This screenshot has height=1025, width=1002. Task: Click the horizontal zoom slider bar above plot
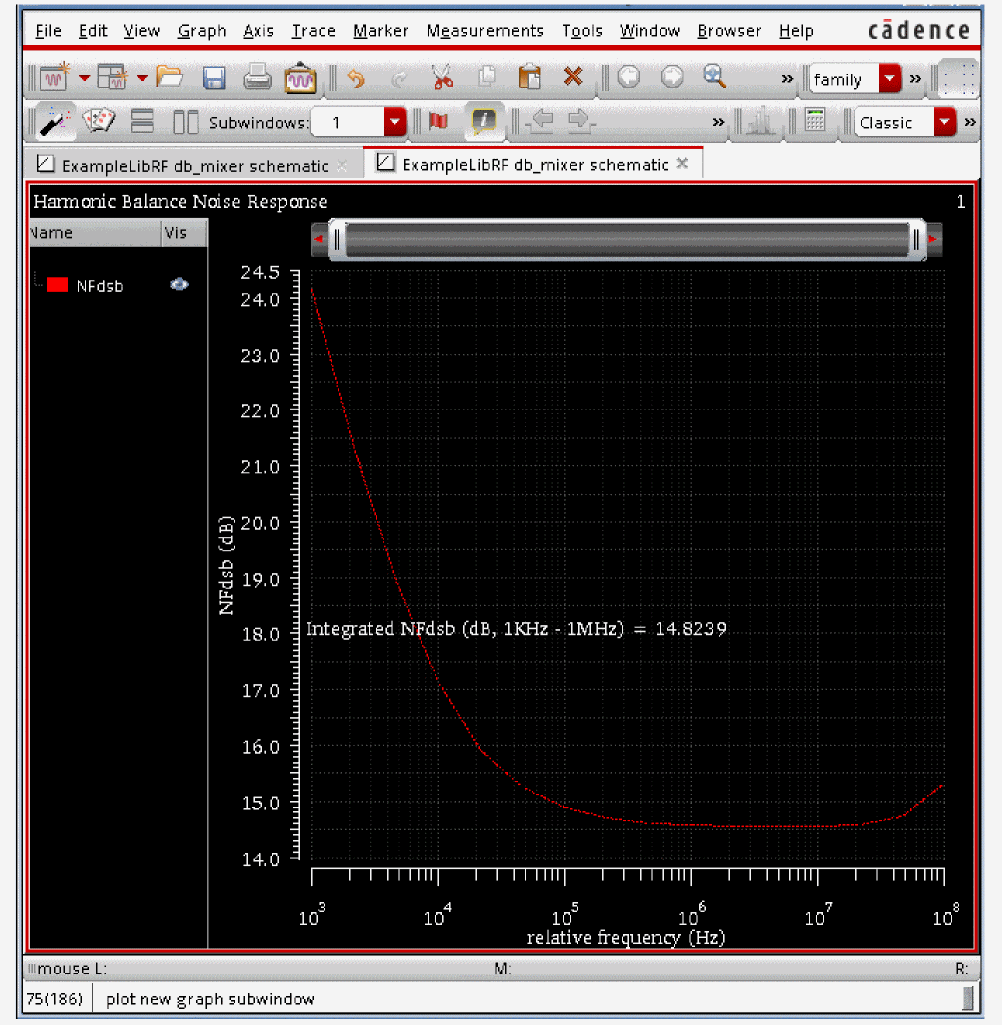tap(625, 240)
